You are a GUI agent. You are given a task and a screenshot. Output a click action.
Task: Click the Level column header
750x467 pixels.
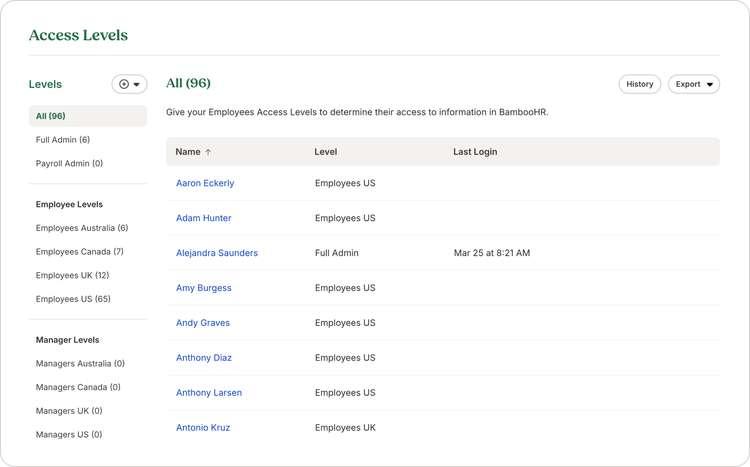(326, 152)
